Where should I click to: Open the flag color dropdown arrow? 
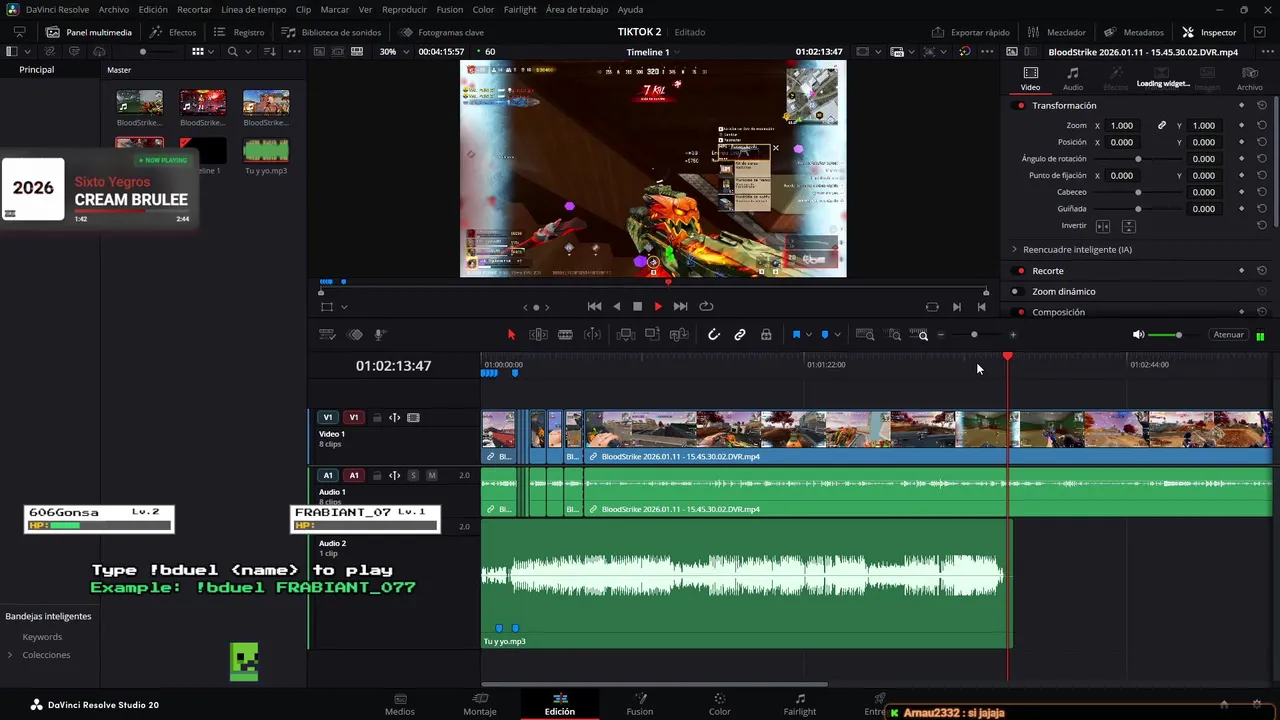(x=808, y=335)
